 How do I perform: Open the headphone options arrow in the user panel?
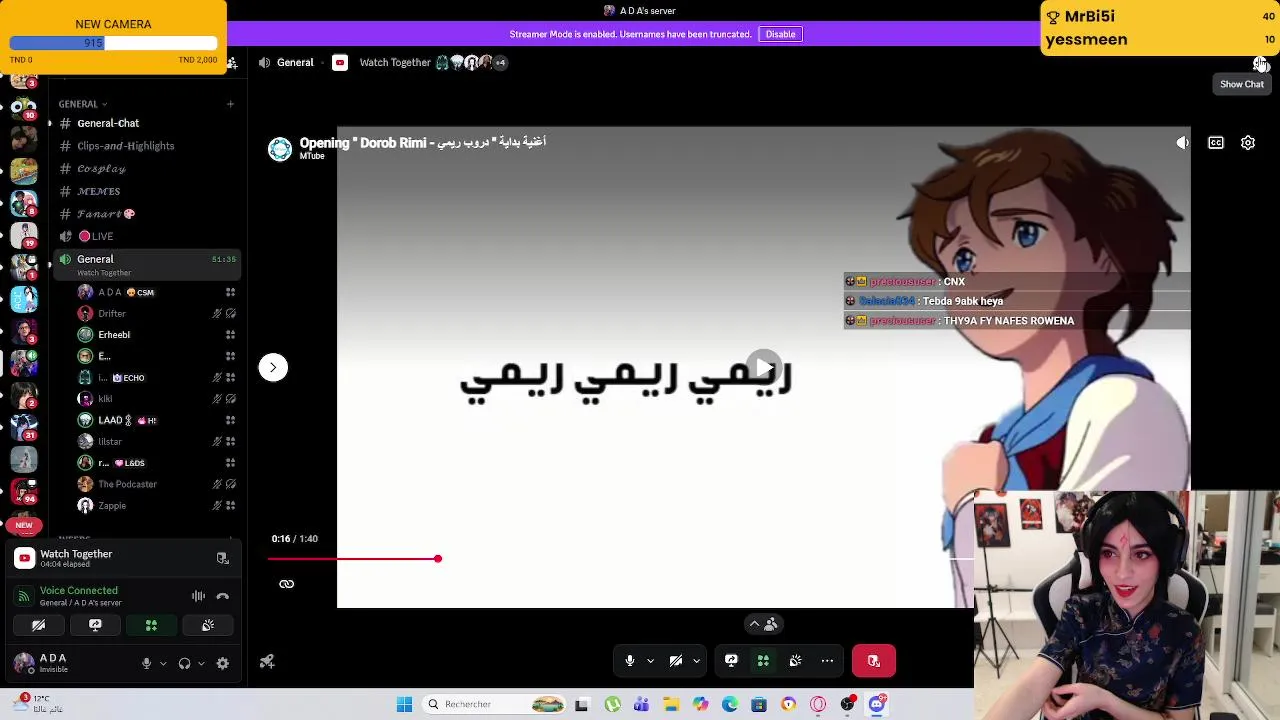click(201, 663)
